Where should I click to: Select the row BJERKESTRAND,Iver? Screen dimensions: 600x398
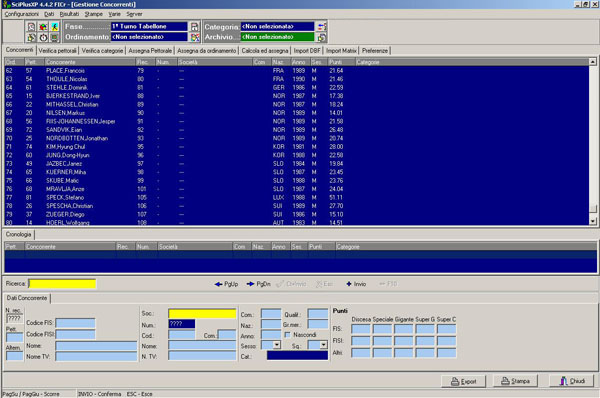297,96
